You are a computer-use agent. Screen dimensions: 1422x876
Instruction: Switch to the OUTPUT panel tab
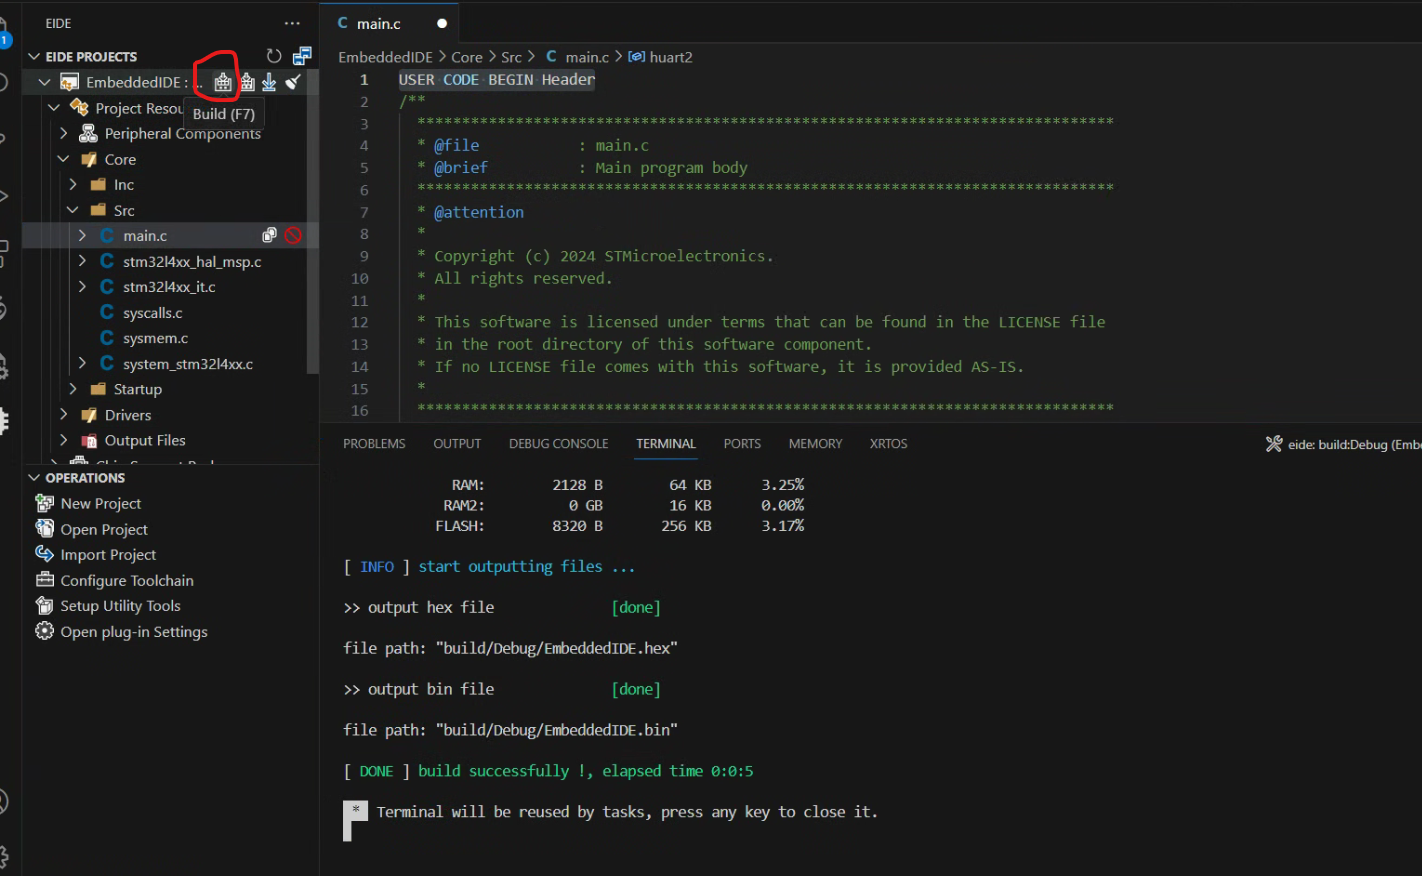pos(457,444)
